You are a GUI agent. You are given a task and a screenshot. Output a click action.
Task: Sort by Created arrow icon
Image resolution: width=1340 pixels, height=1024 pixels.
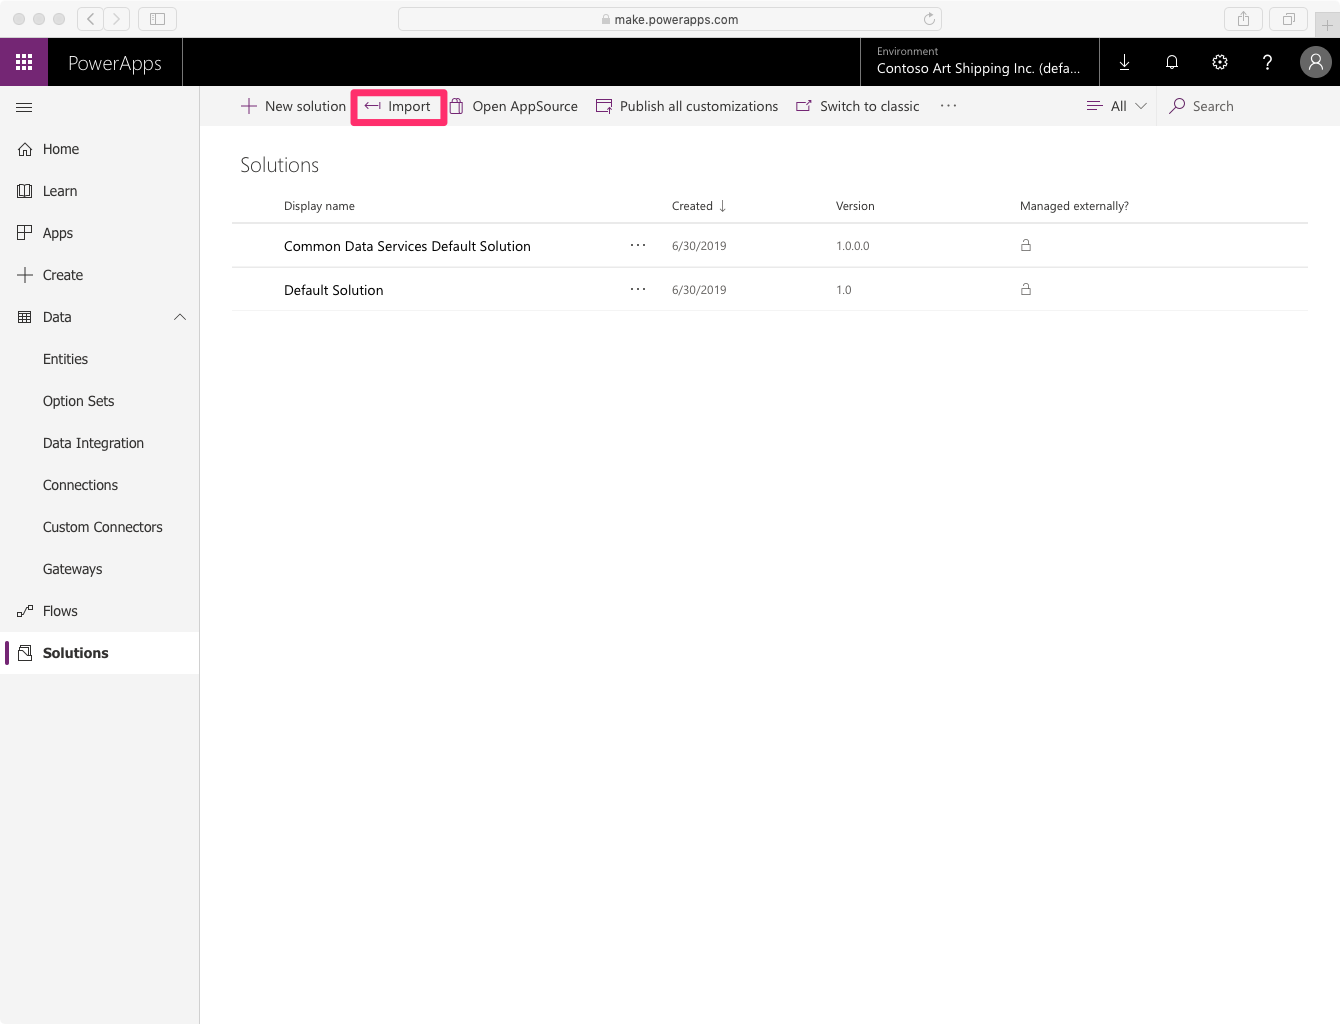(x=722, y=206)
